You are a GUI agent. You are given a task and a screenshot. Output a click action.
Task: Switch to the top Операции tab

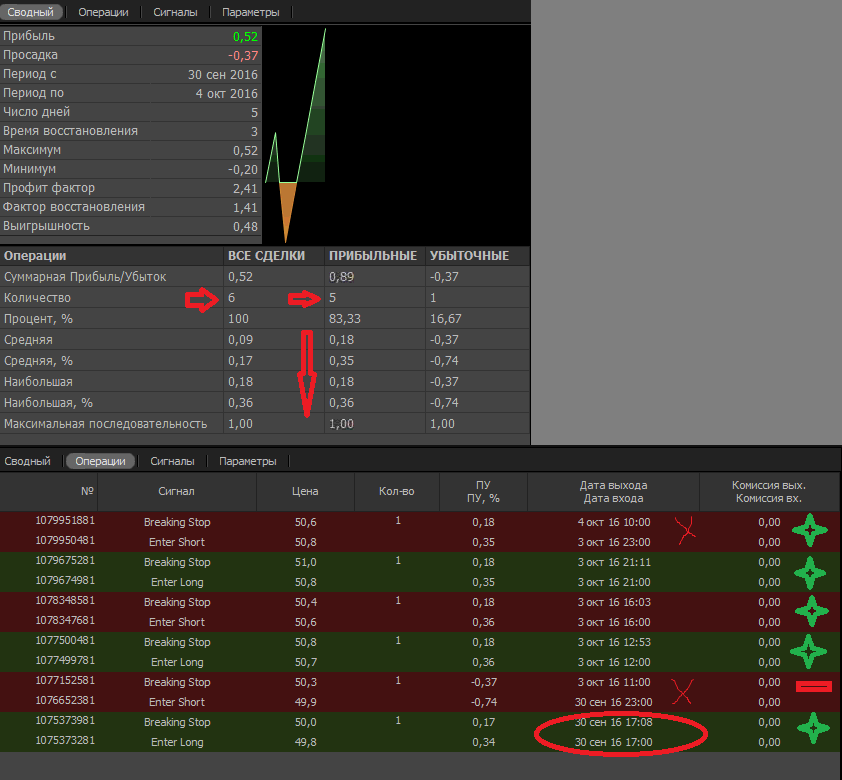(x=104, y=12)
